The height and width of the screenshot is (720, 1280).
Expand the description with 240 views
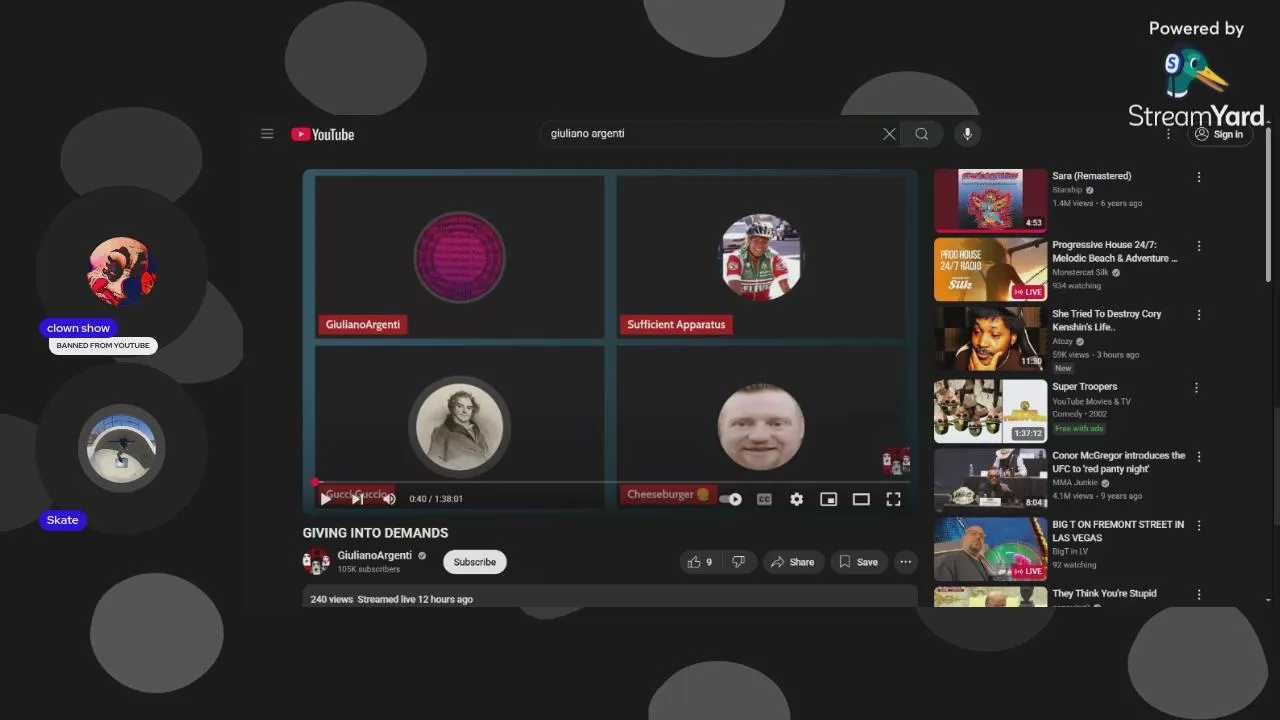click(x=610, y=597)
